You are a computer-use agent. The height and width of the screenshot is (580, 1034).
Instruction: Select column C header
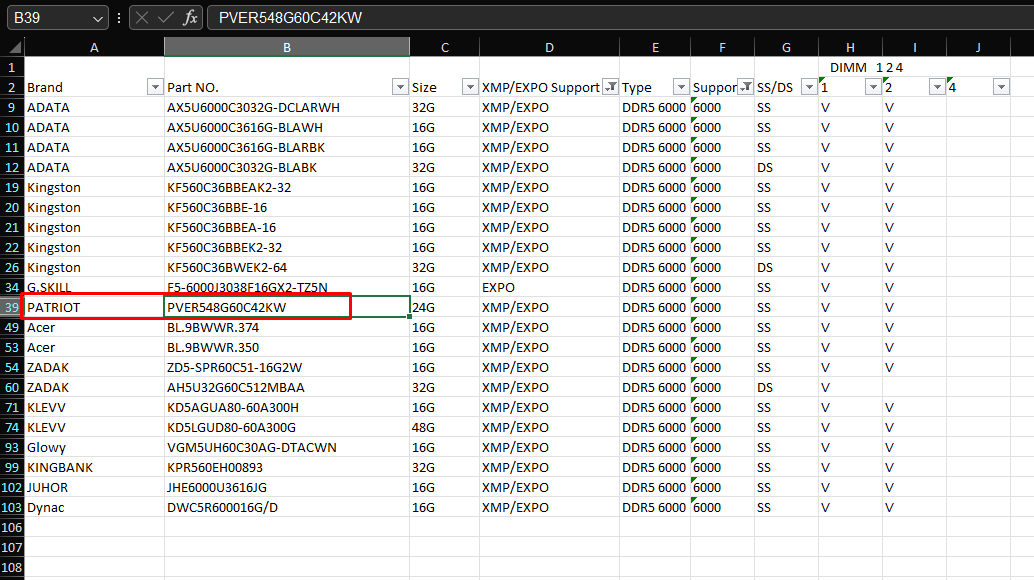coord(444,47)
